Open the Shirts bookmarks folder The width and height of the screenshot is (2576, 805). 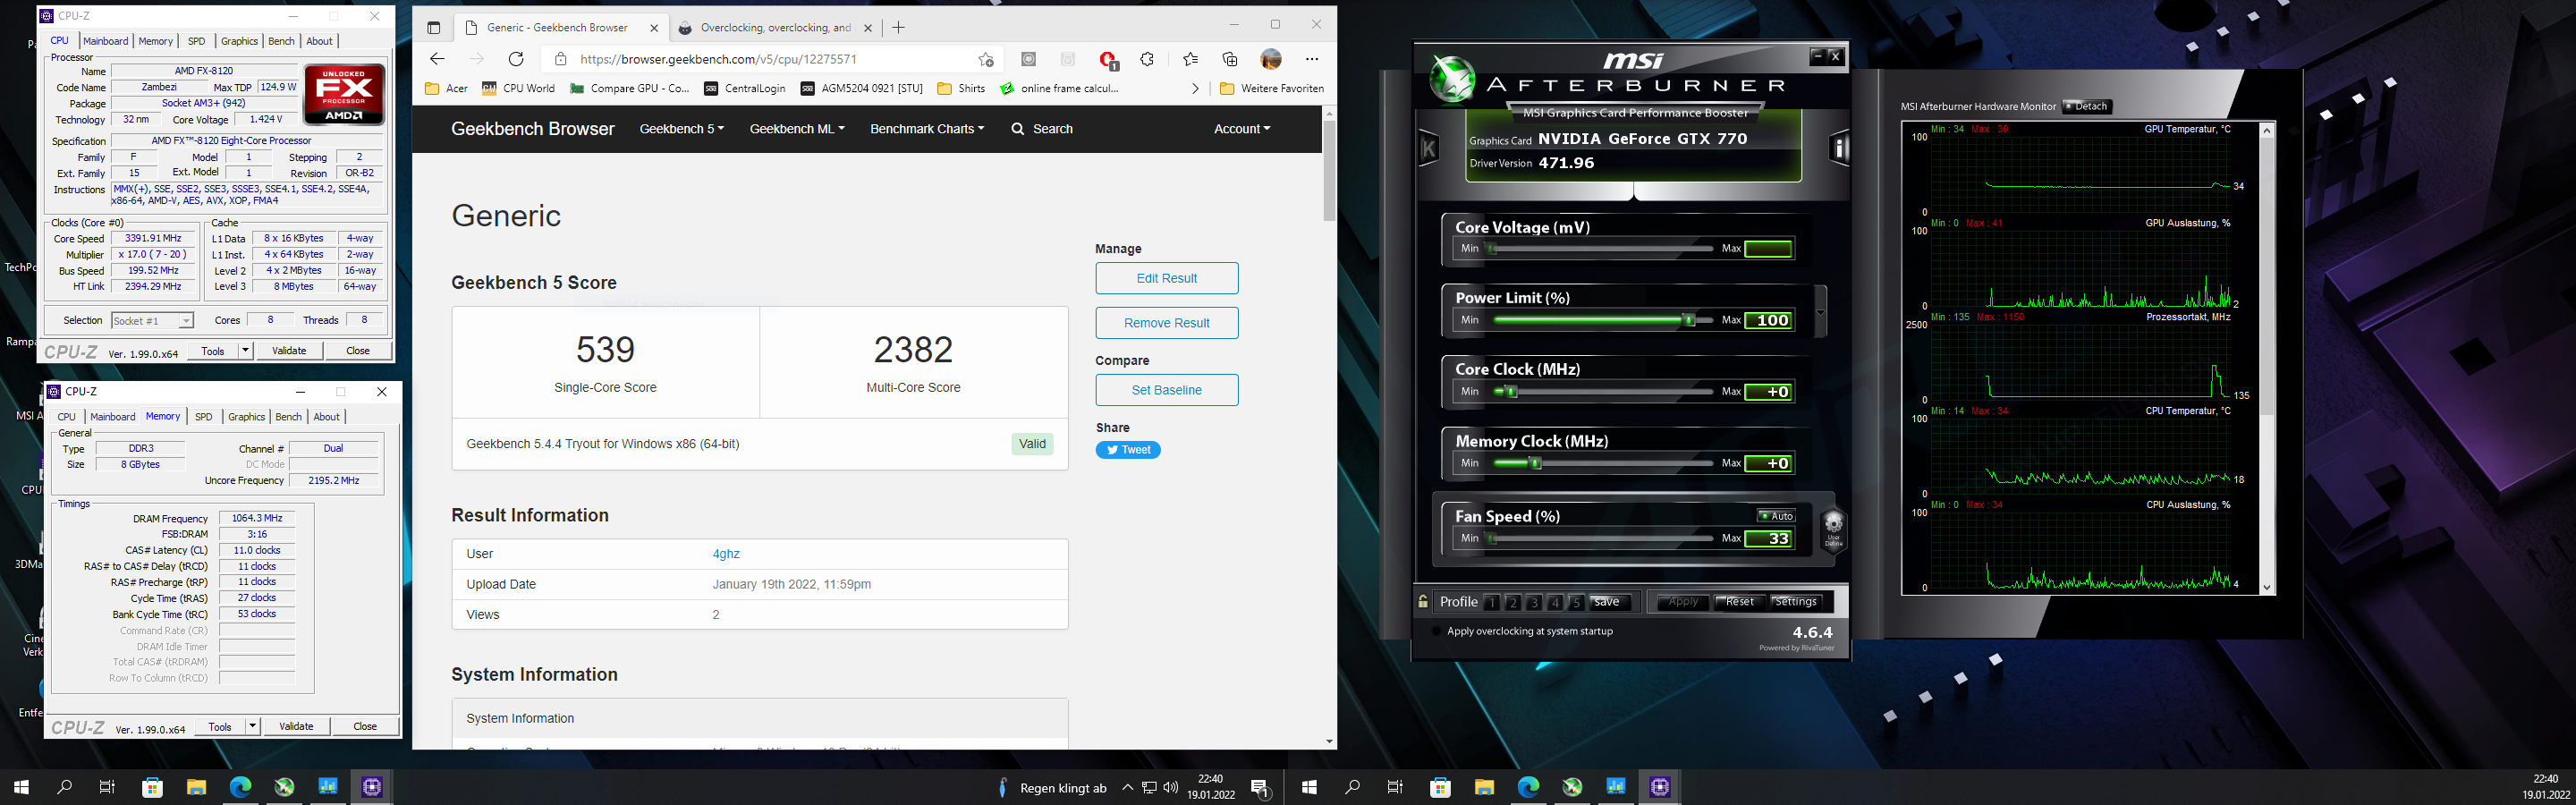tap(961, 88)
